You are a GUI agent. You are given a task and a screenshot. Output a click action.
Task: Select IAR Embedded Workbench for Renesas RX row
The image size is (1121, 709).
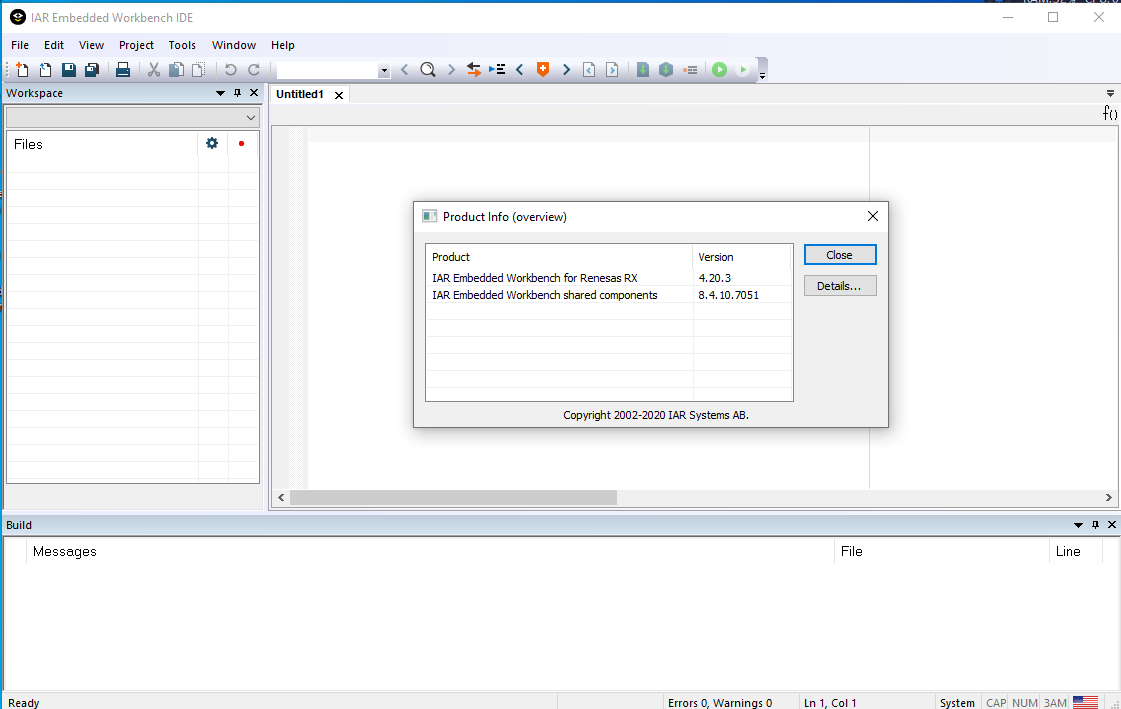click(609, 278)
